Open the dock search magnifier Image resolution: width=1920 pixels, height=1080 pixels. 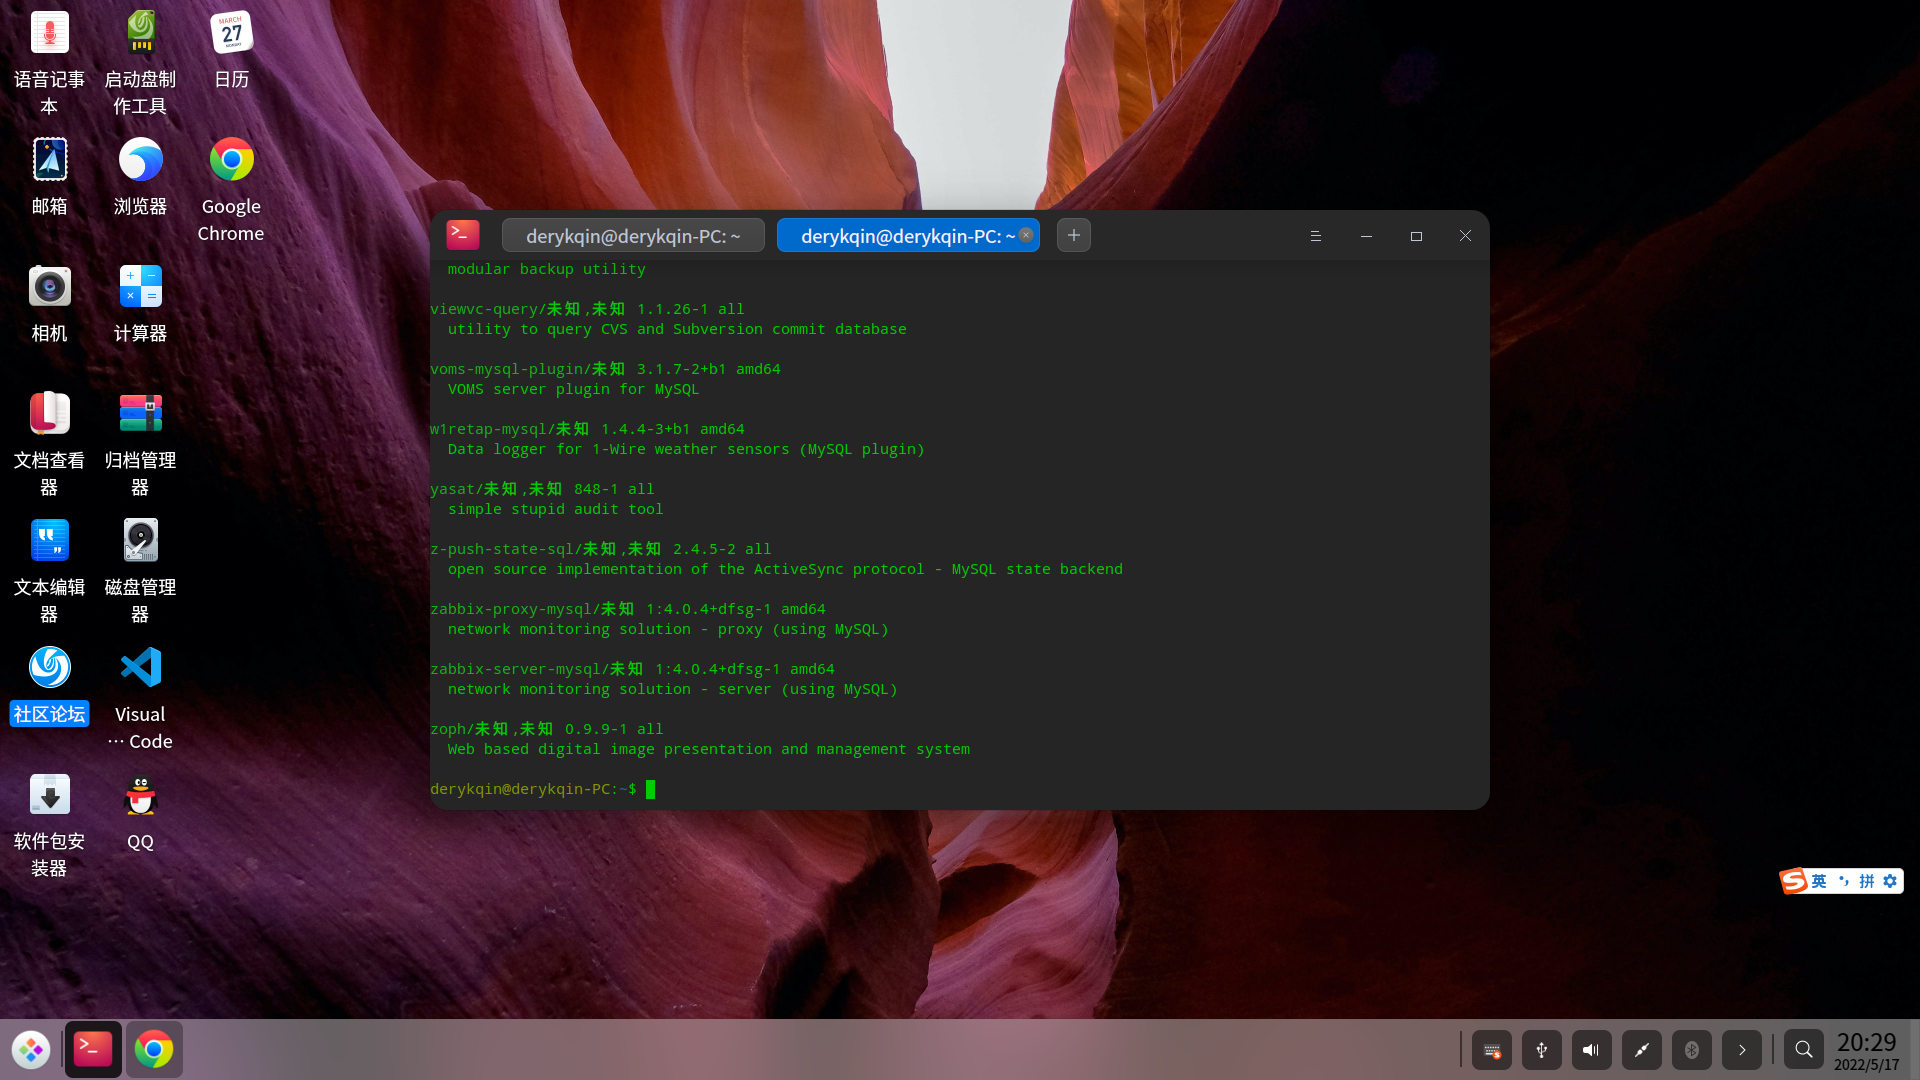pos(1803,1050)
